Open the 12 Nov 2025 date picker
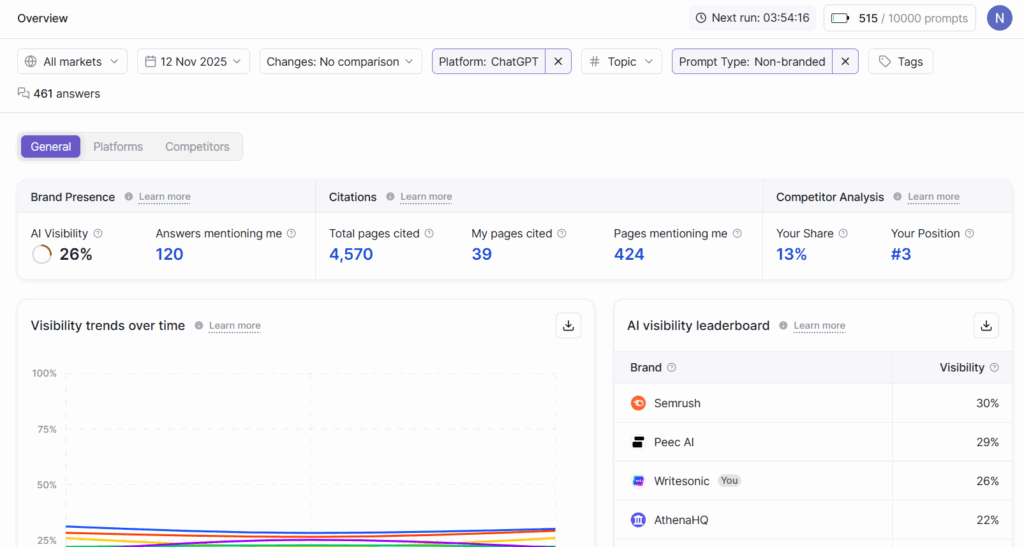The height and width of the screenshot is (547, 1024). 193,61
